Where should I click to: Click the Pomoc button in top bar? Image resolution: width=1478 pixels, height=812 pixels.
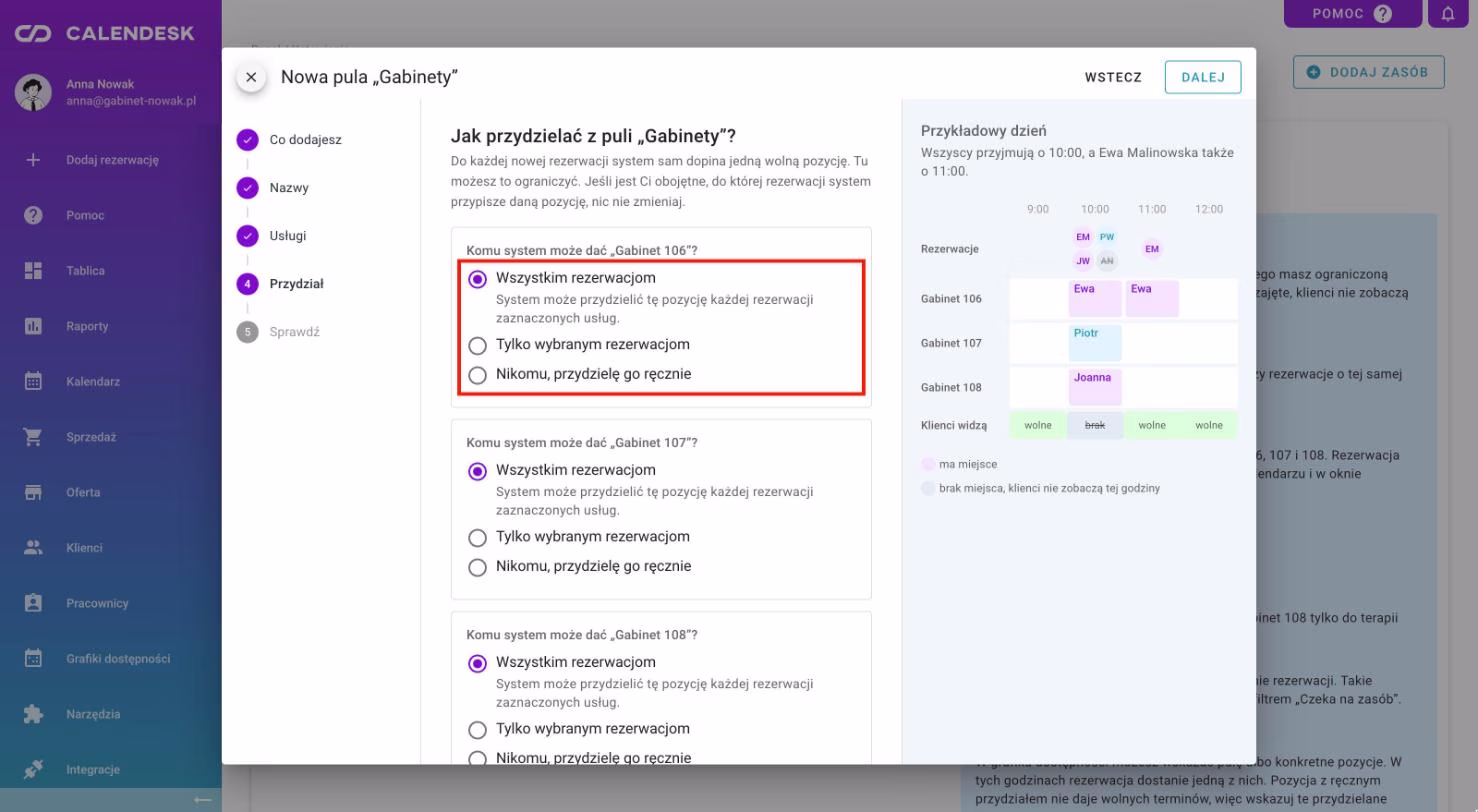click(1353, 13)
